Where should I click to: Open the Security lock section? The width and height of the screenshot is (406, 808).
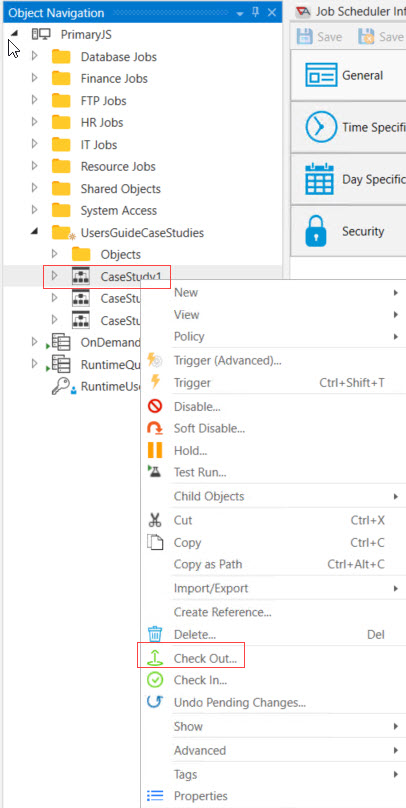pos(348,231)
